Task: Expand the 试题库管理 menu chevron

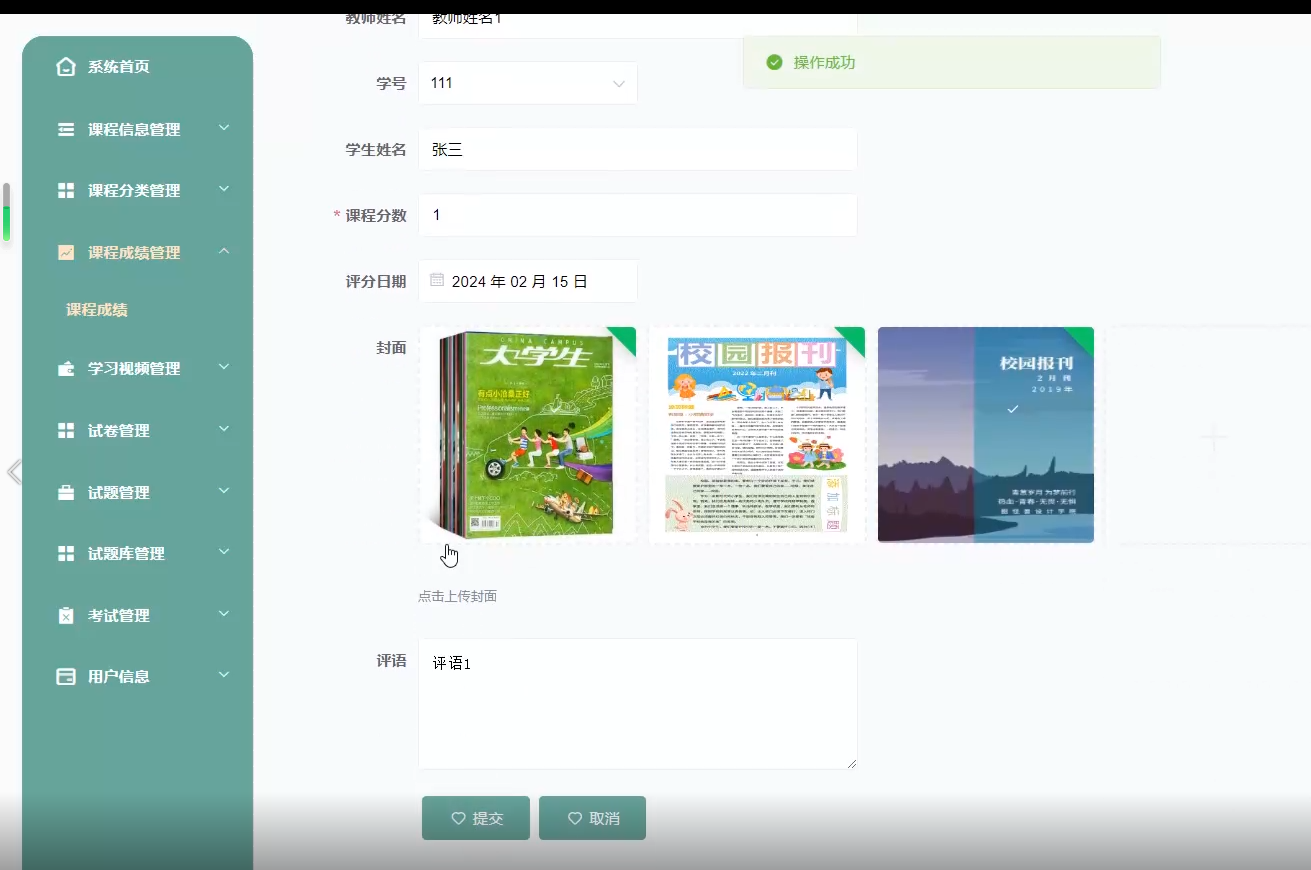Action: tap(224, 553)
